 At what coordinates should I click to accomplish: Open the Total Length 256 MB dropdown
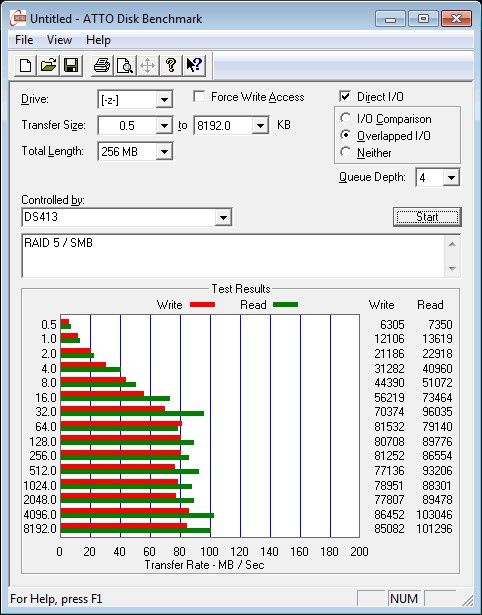pyautogui.click(x=164, y=152)
